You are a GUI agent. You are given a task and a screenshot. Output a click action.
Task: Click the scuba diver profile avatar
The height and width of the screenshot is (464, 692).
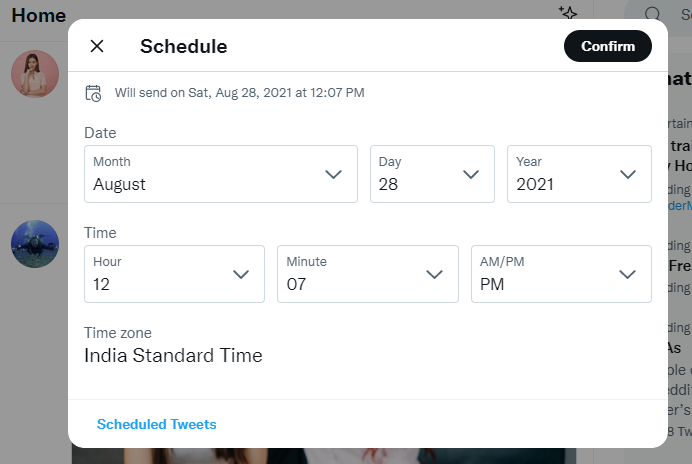(x=35, y=244)
